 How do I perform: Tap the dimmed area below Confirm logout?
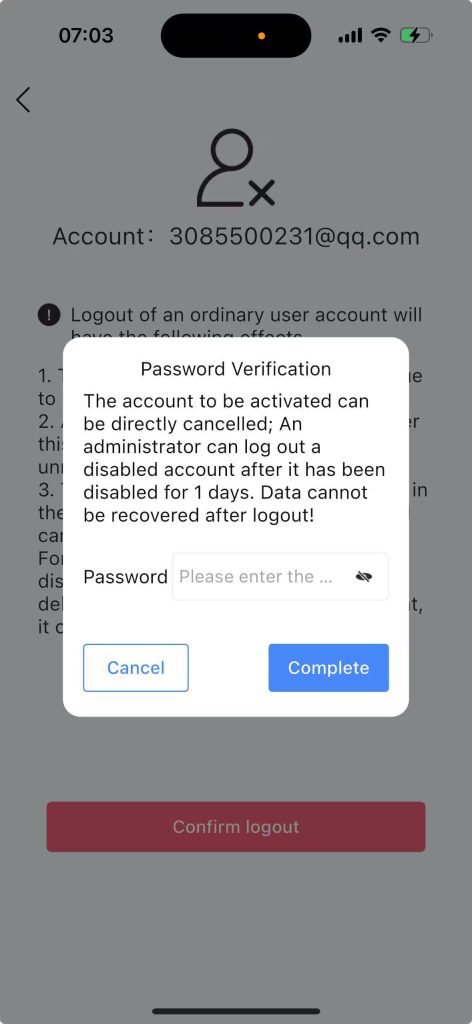236,927
